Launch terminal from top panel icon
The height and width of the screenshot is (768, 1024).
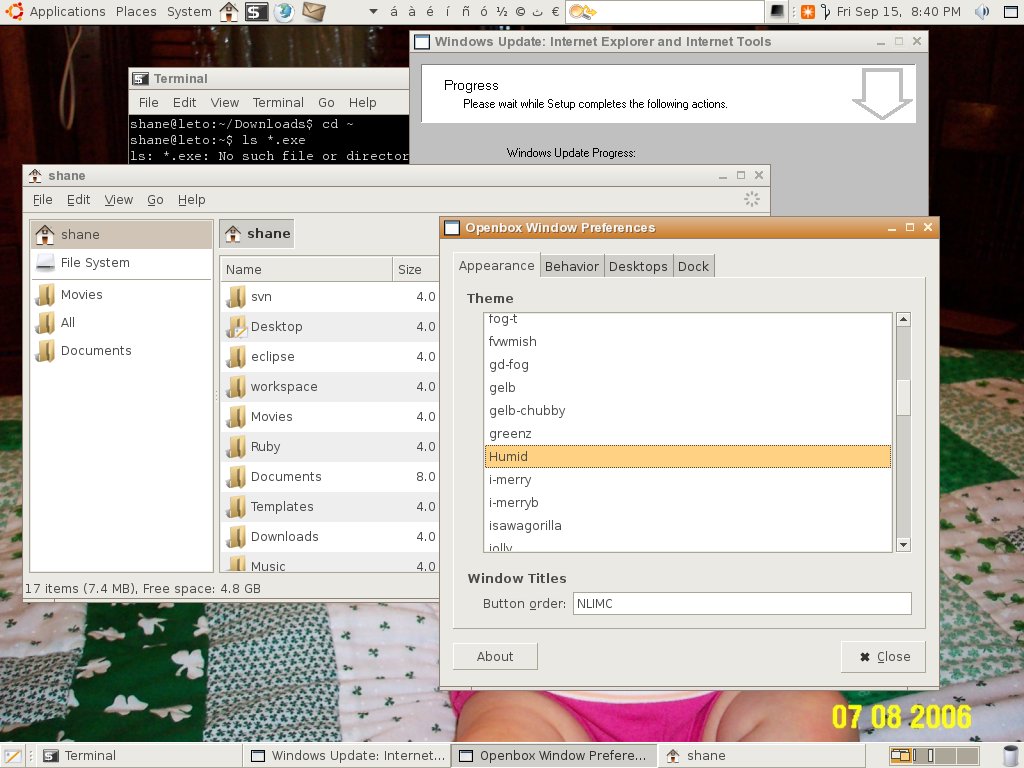(257, 12)
